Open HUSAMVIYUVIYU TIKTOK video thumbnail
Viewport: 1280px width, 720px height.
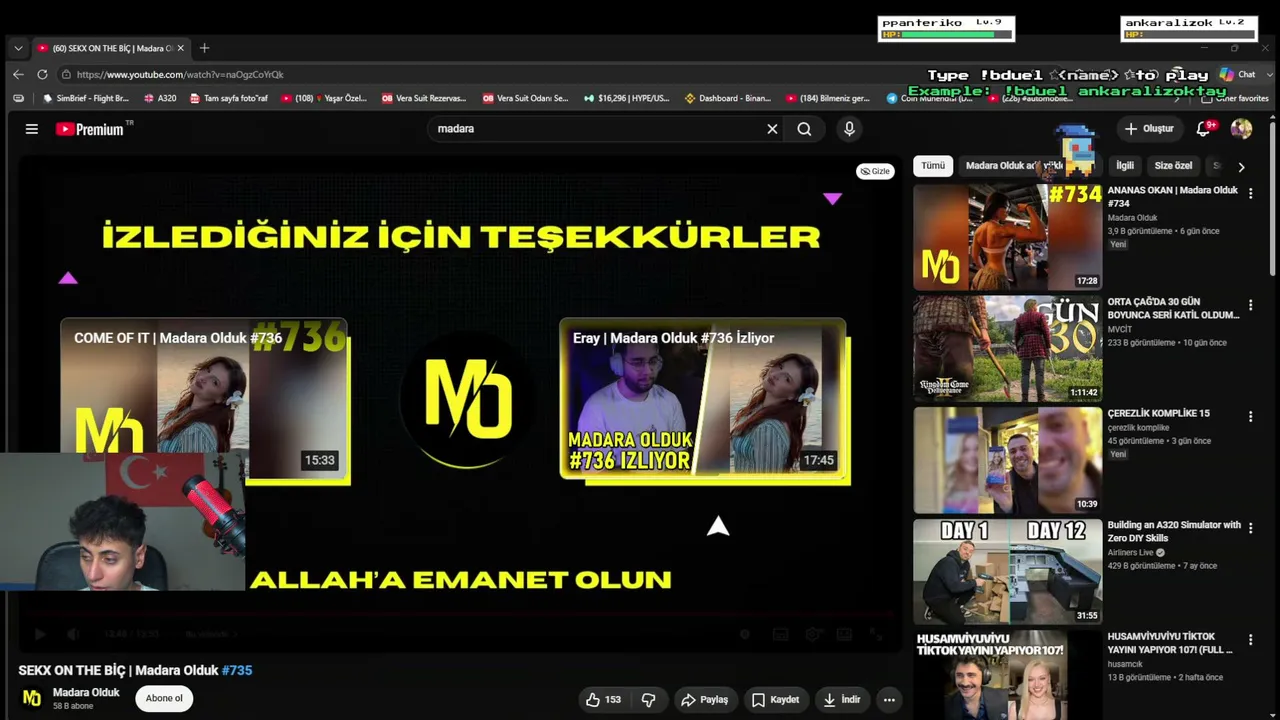tap(1008, 675)
